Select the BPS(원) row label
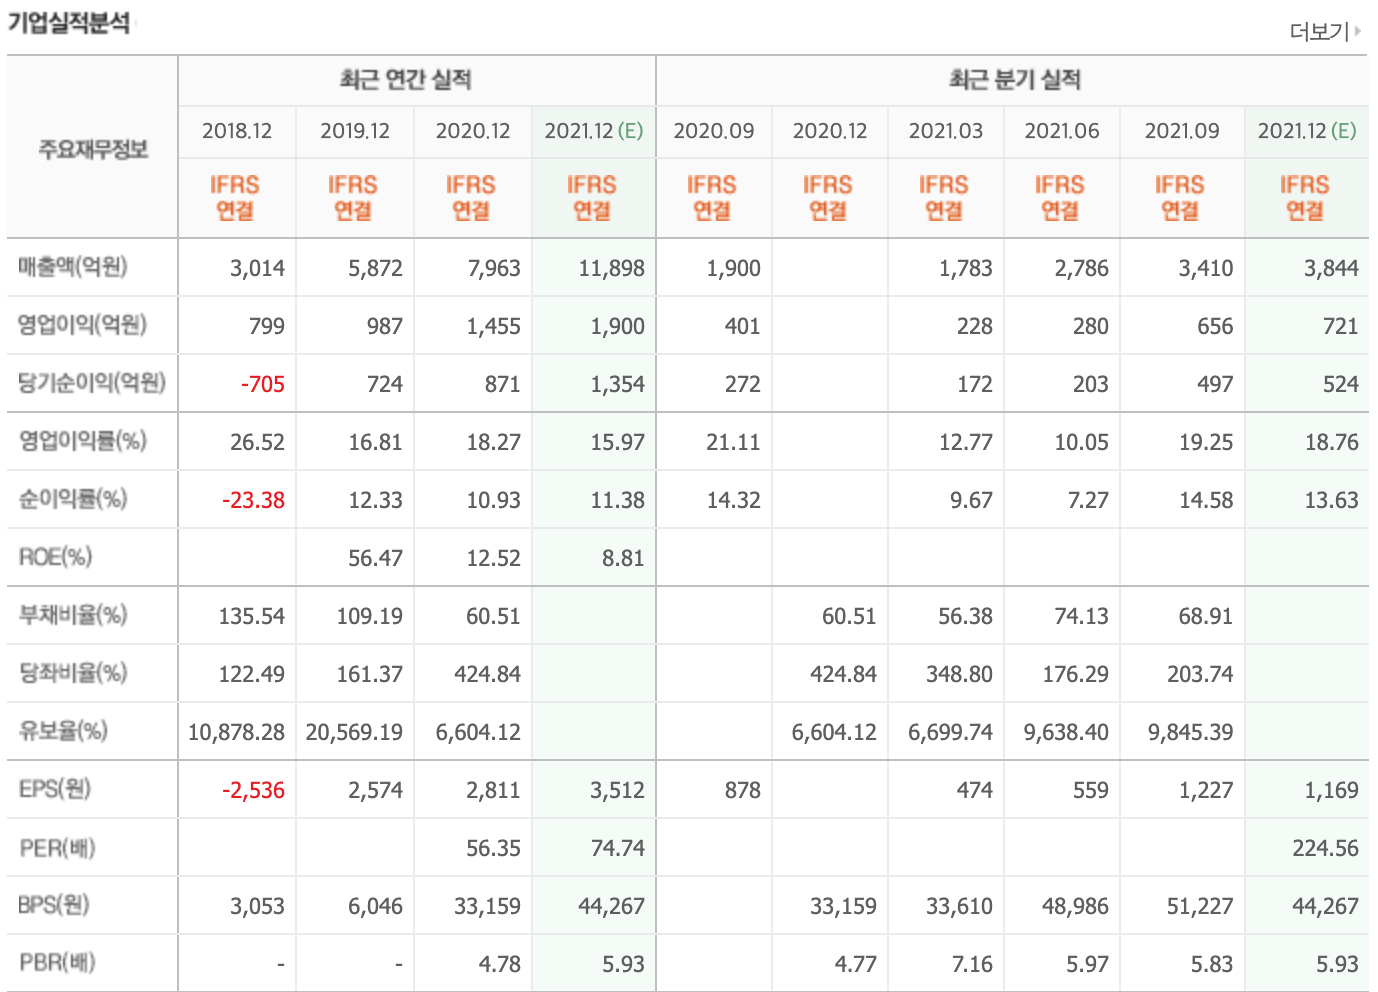The height and width of the screenshot is (992, 1378). [x=55, y=905]
